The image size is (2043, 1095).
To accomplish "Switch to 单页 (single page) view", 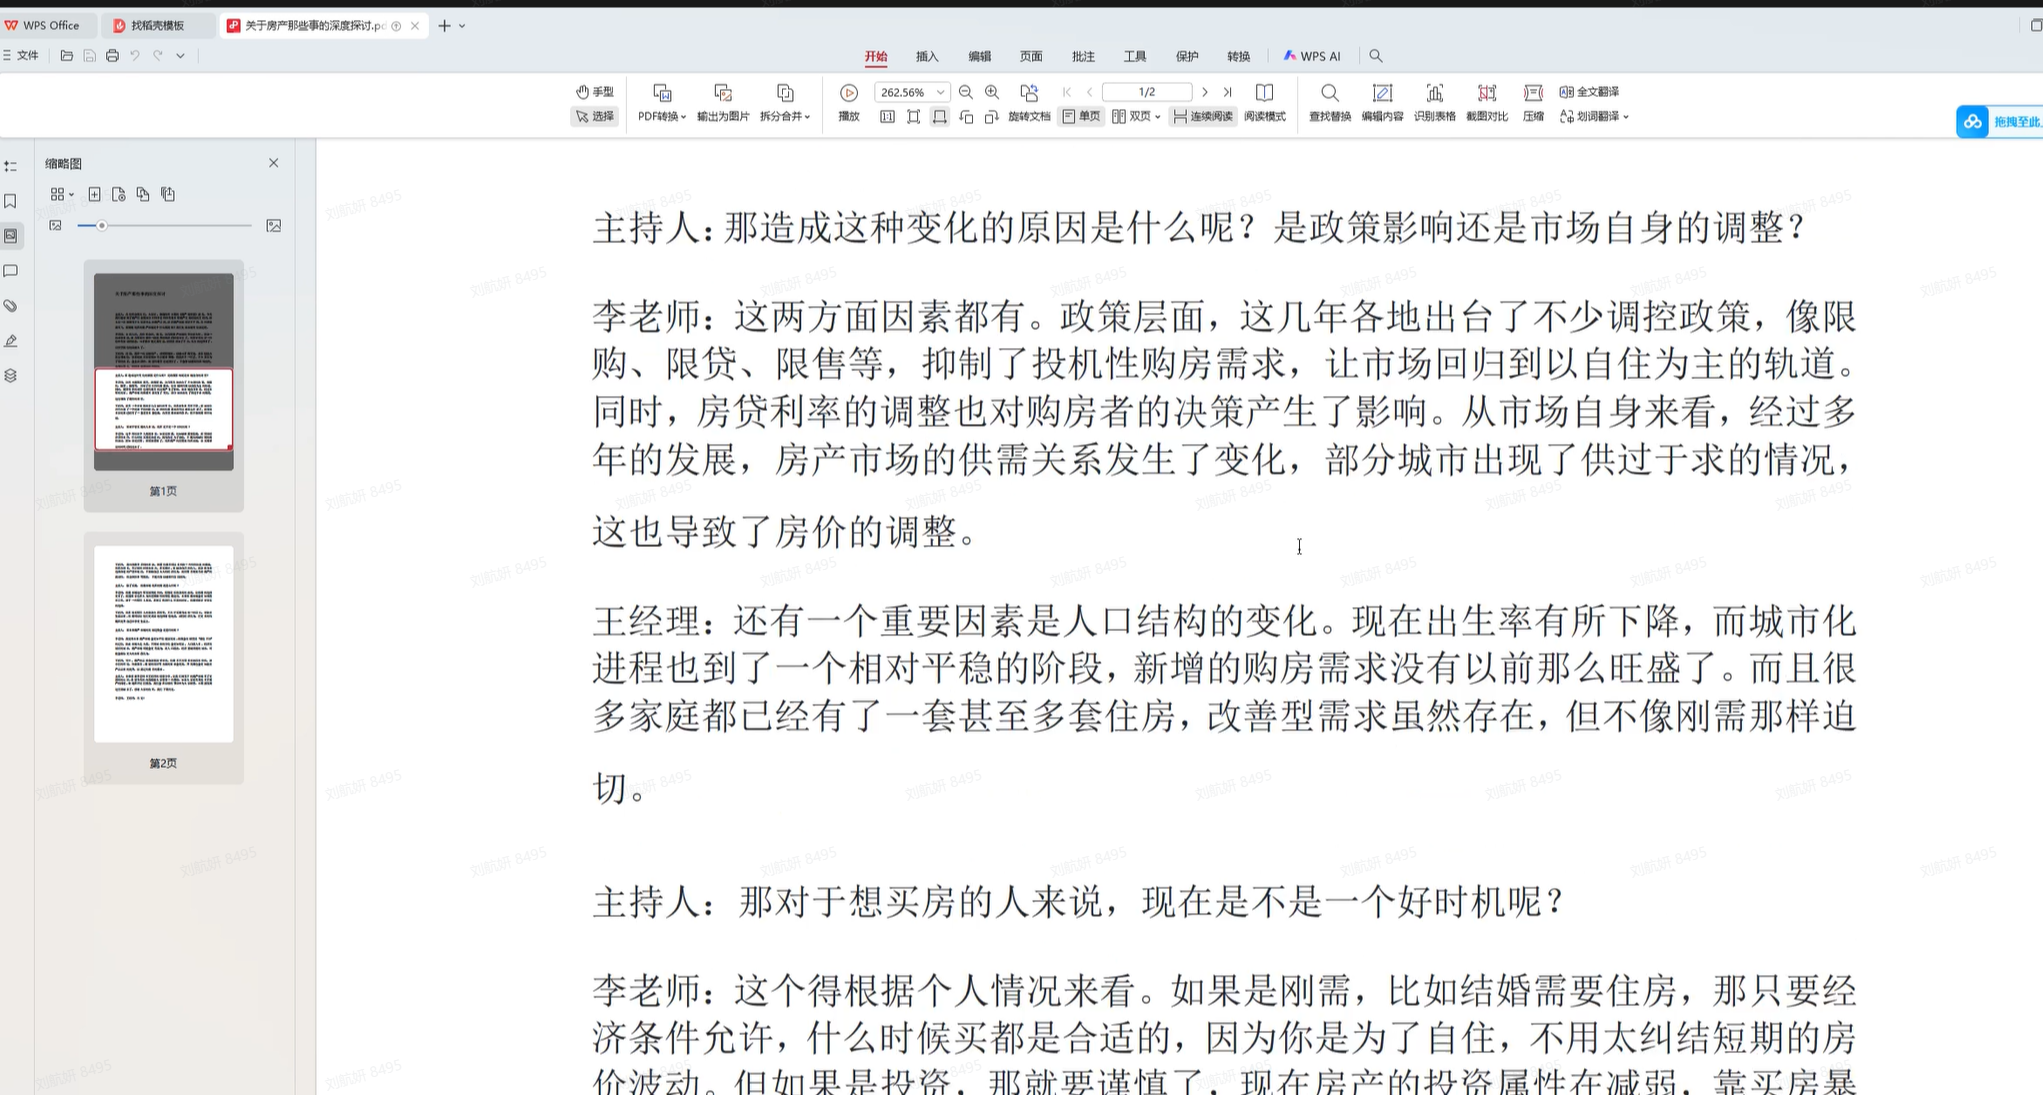I will [x=1081, y=116].
